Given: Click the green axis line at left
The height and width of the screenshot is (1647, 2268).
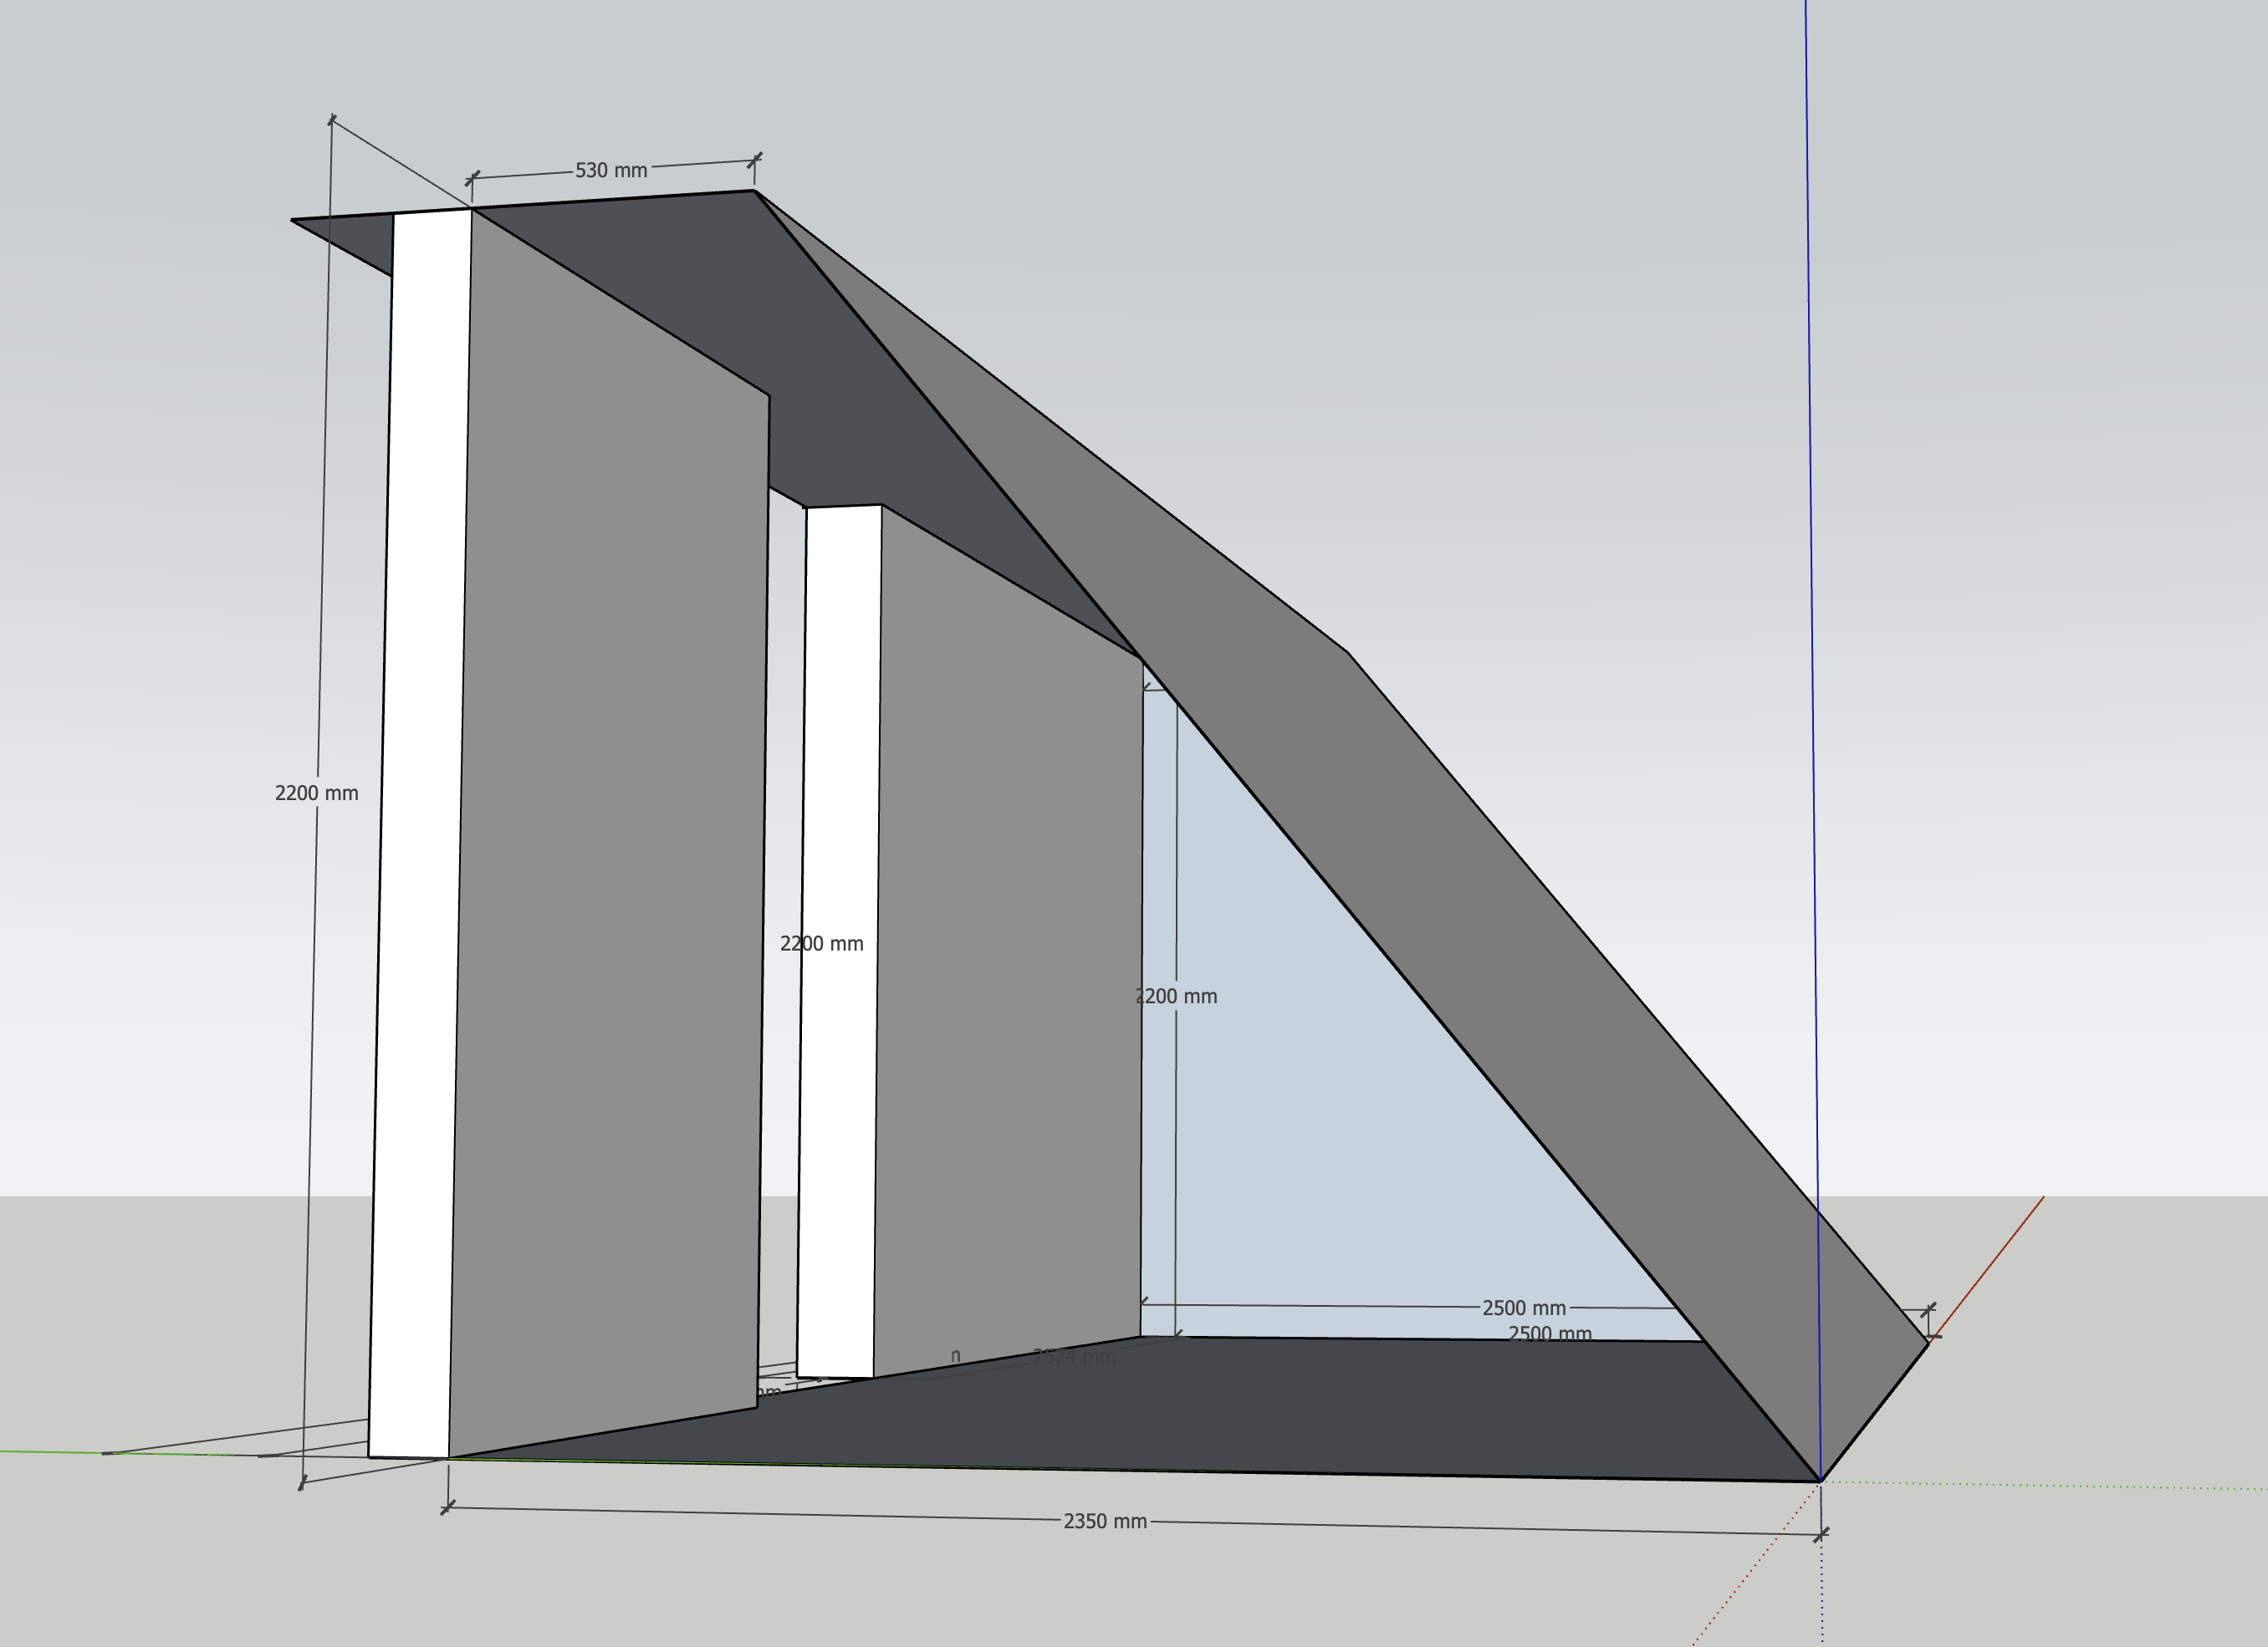Looking at the screenshot, I should click(50, 1451).
